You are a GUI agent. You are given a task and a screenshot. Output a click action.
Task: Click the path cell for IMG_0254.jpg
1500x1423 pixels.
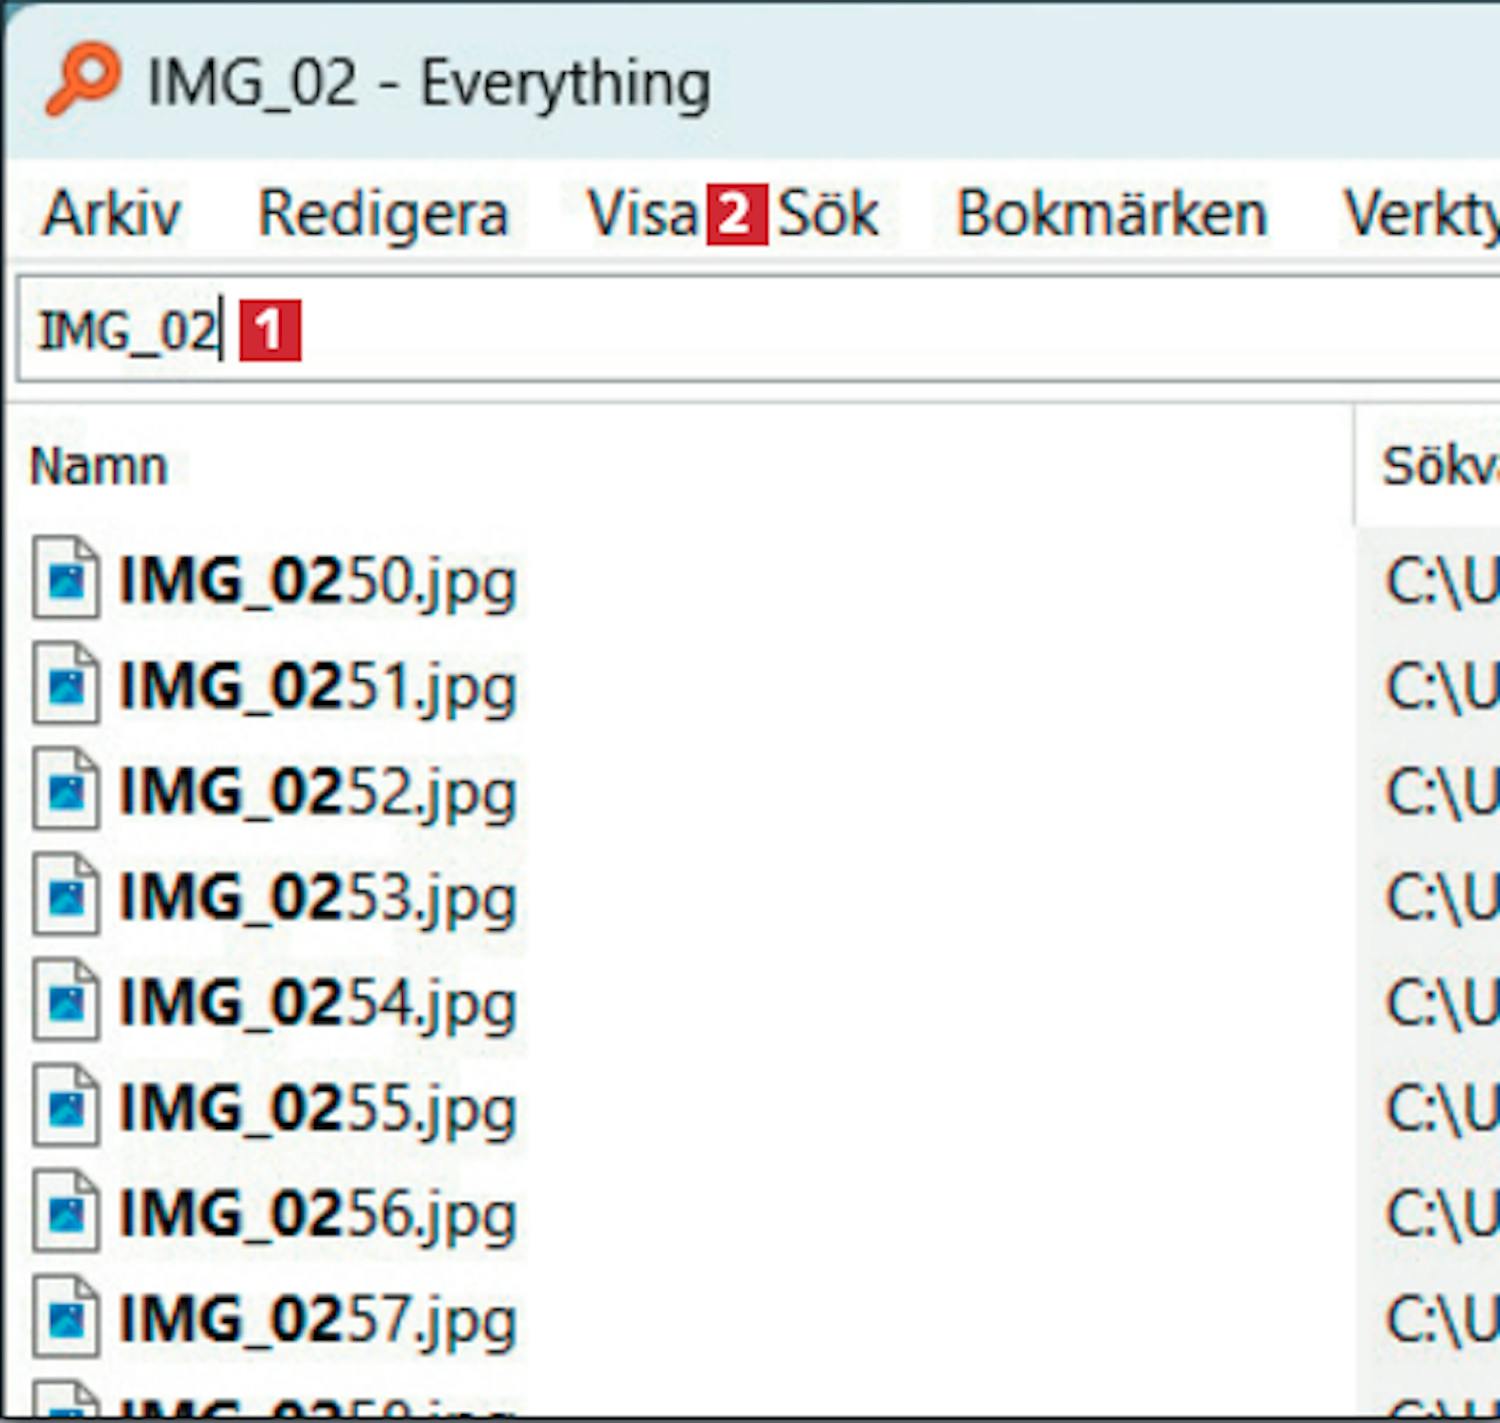coord(1429,1002)
